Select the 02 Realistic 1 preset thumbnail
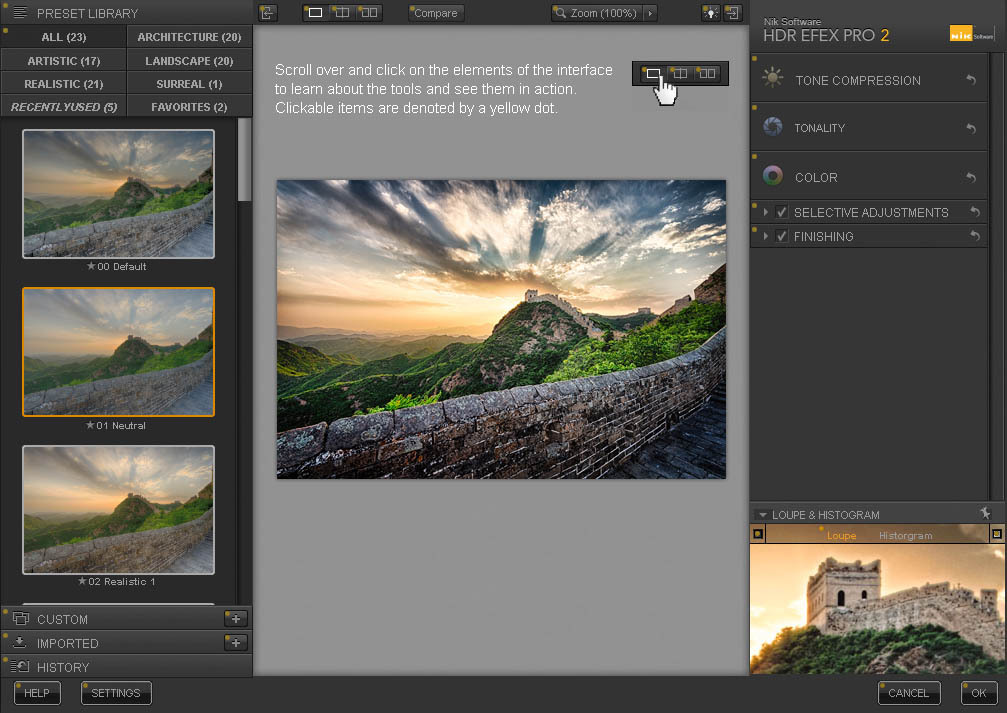Viewport: 1007px width, 713px height. click(x=118, y=510)
